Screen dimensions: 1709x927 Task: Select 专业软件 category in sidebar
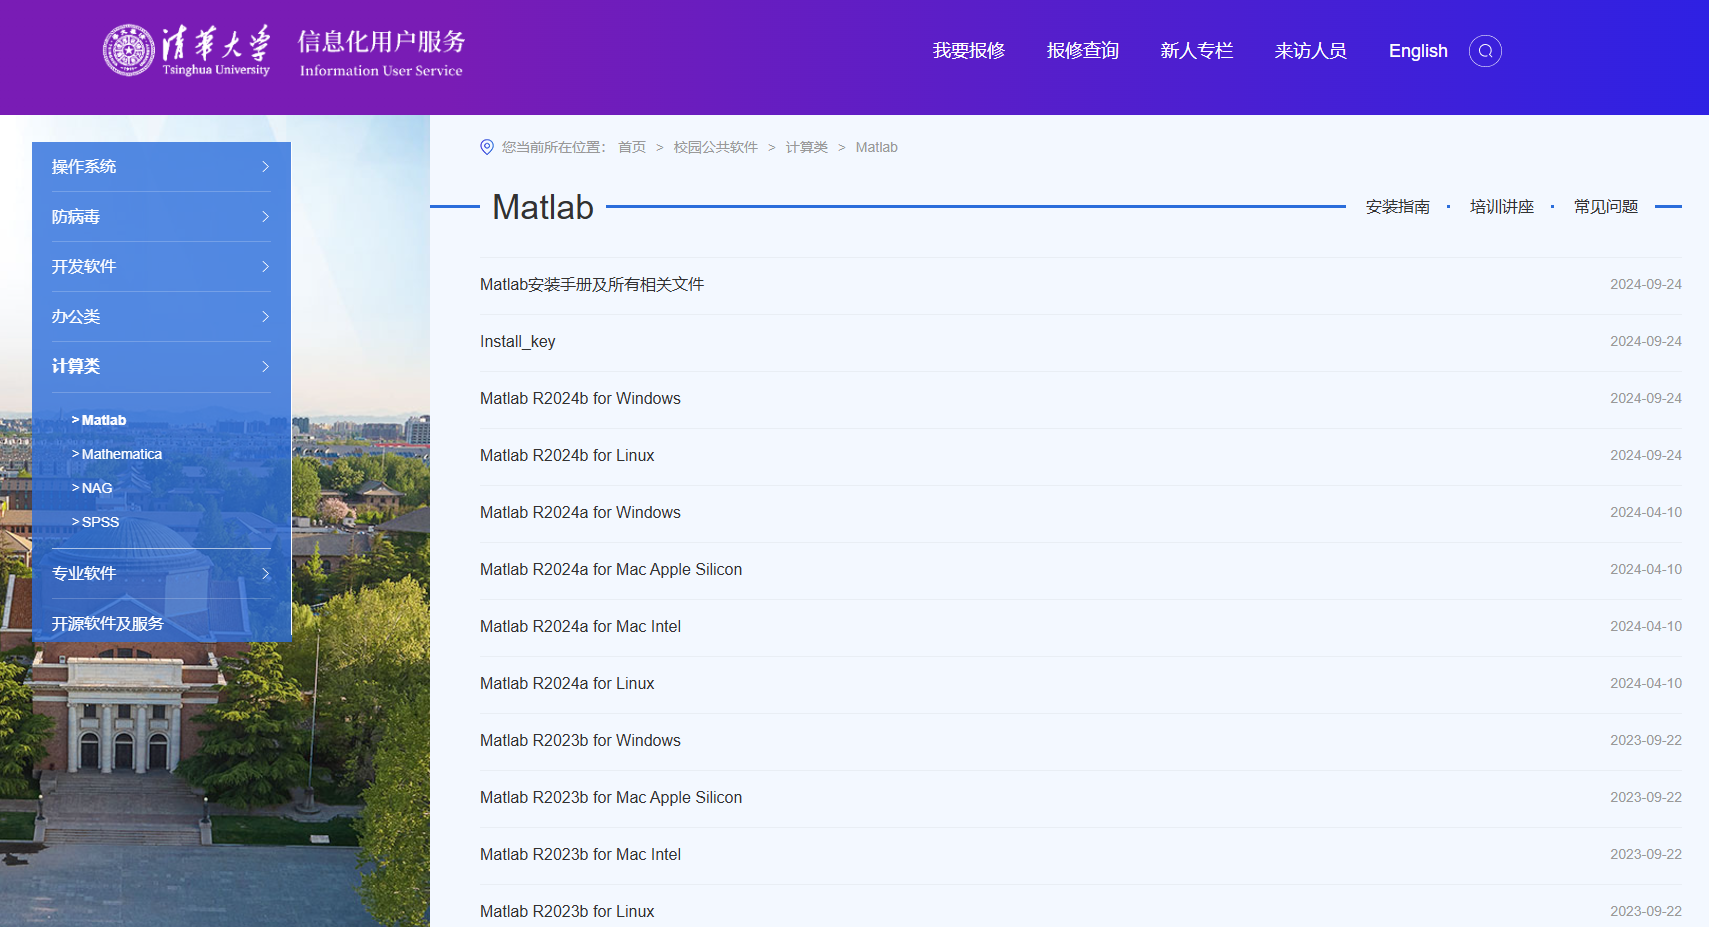tap(84, 574)
